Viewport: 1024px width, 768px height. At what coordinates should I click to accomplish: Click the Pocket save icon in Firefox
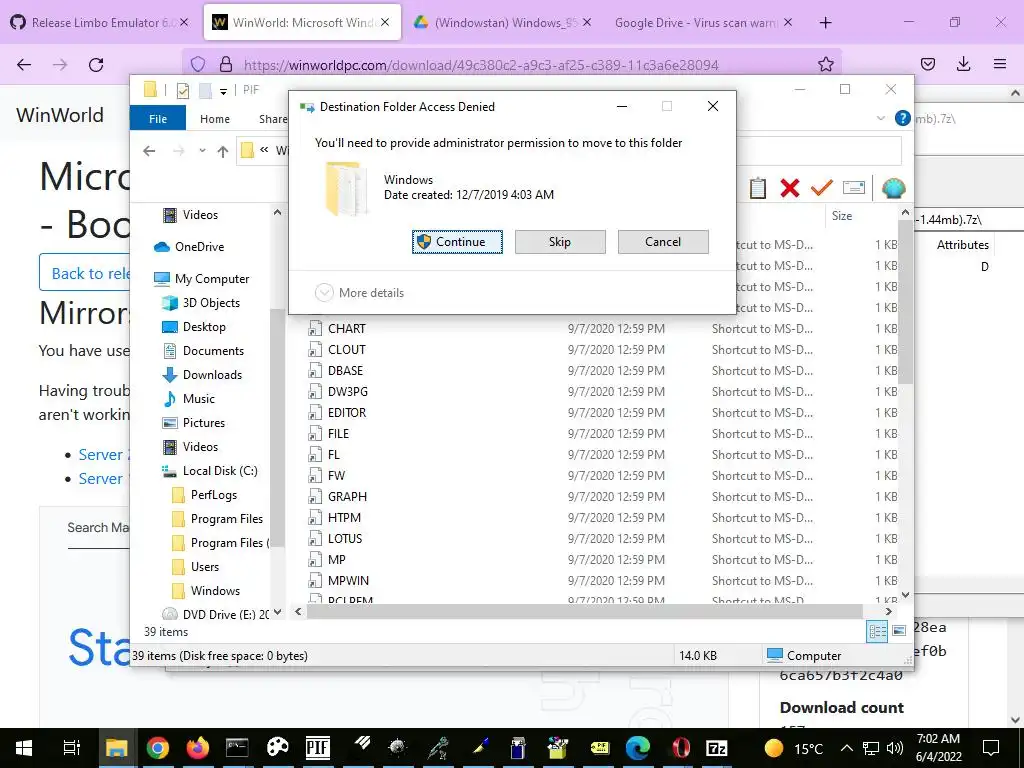pyautogui.click(x=927, y=64)
